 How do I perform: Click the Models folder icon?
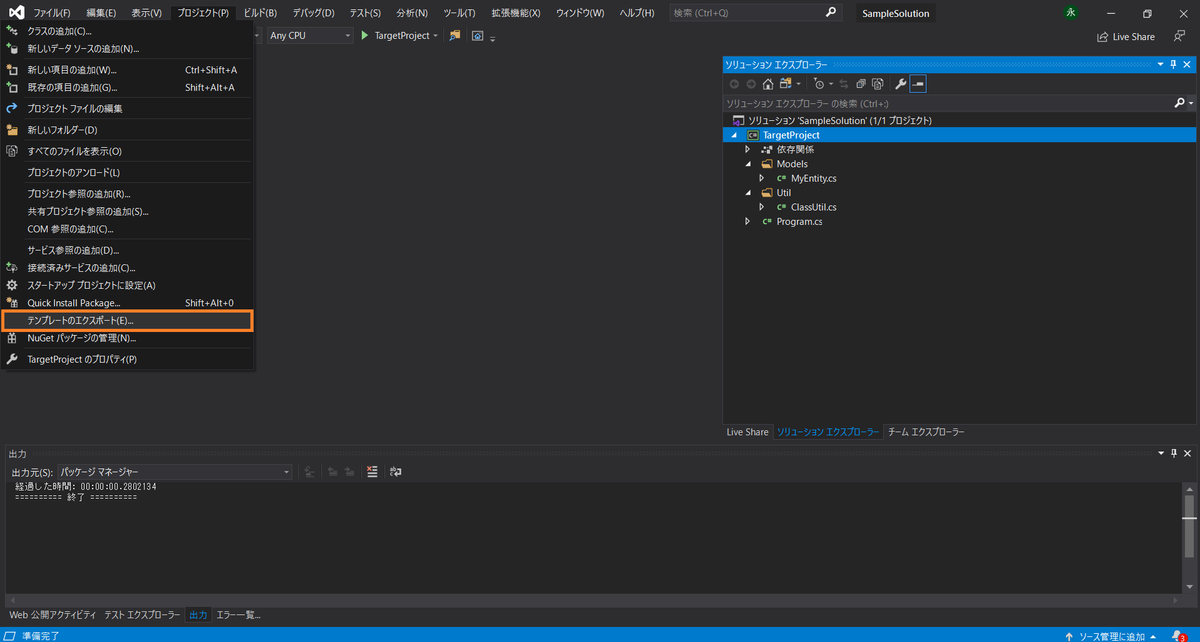coord(767,163)
